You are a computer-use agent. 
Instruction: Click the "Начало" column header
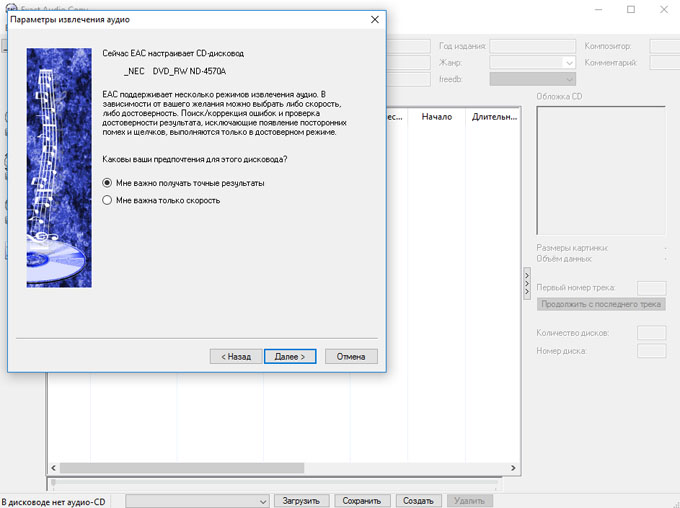(x=437, y=117)
